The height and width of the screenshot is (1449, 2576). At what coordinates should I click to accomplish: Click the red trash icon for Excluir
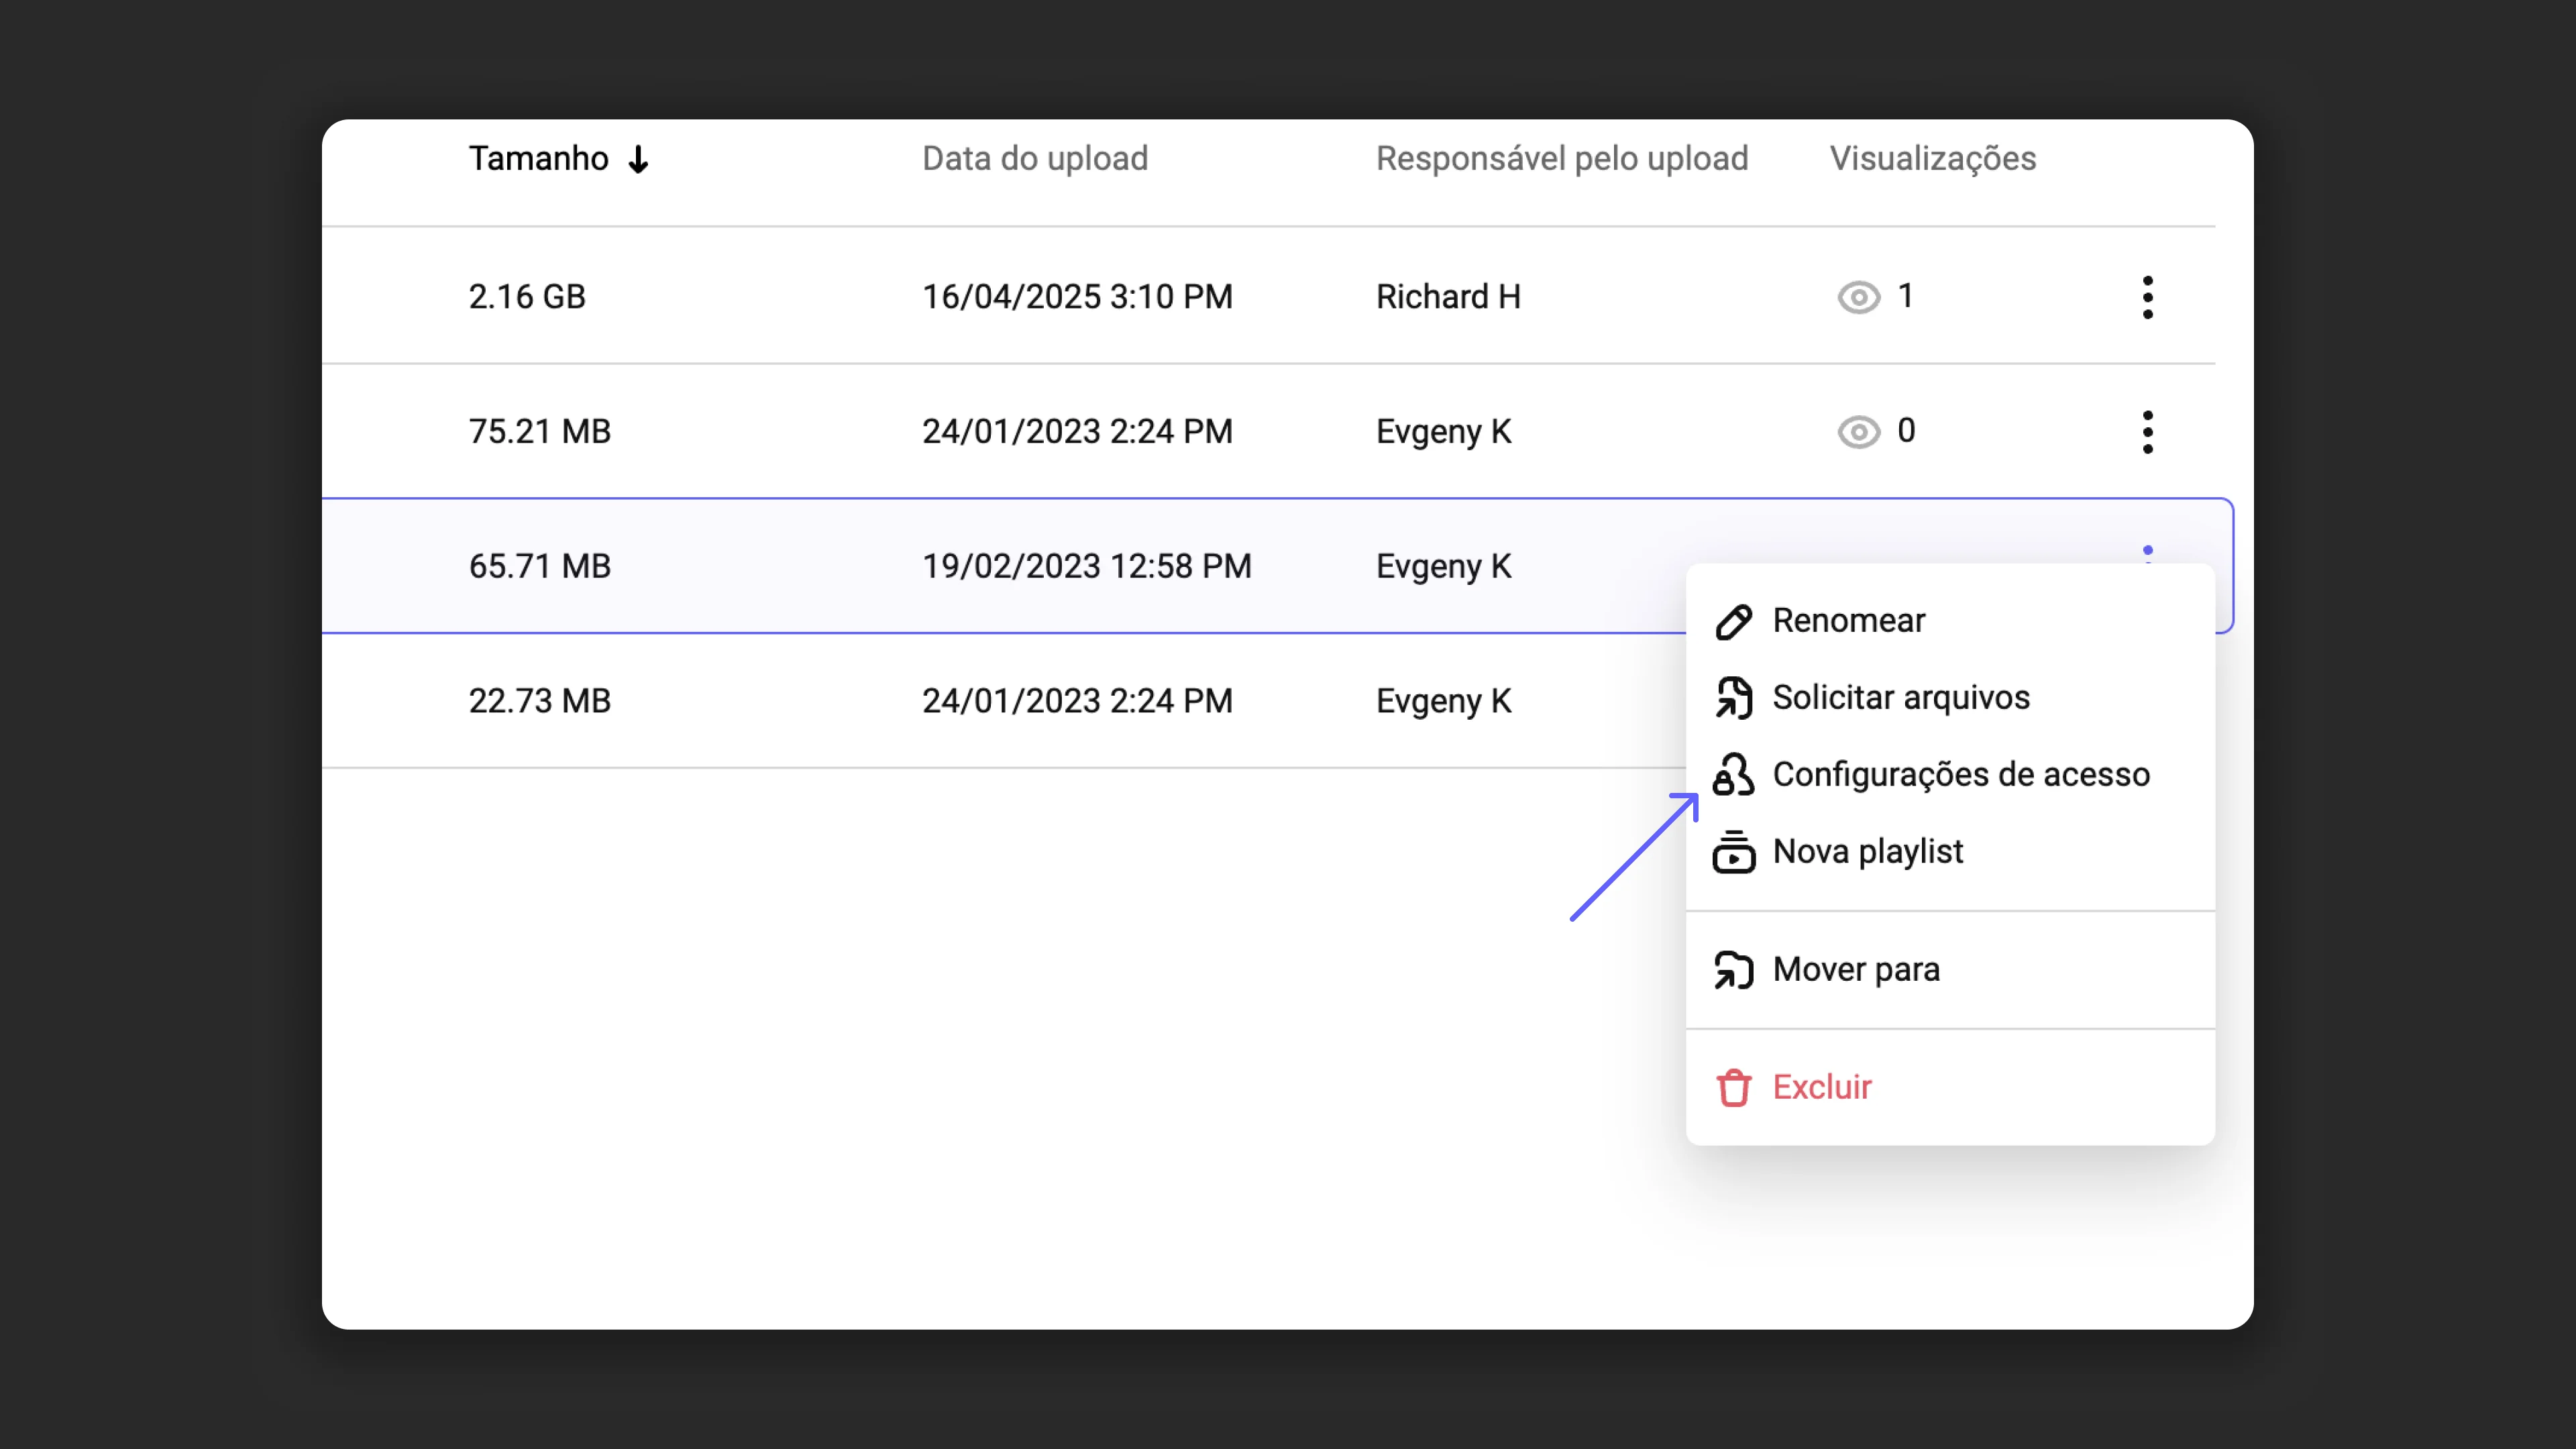tap(1733, 1088)
